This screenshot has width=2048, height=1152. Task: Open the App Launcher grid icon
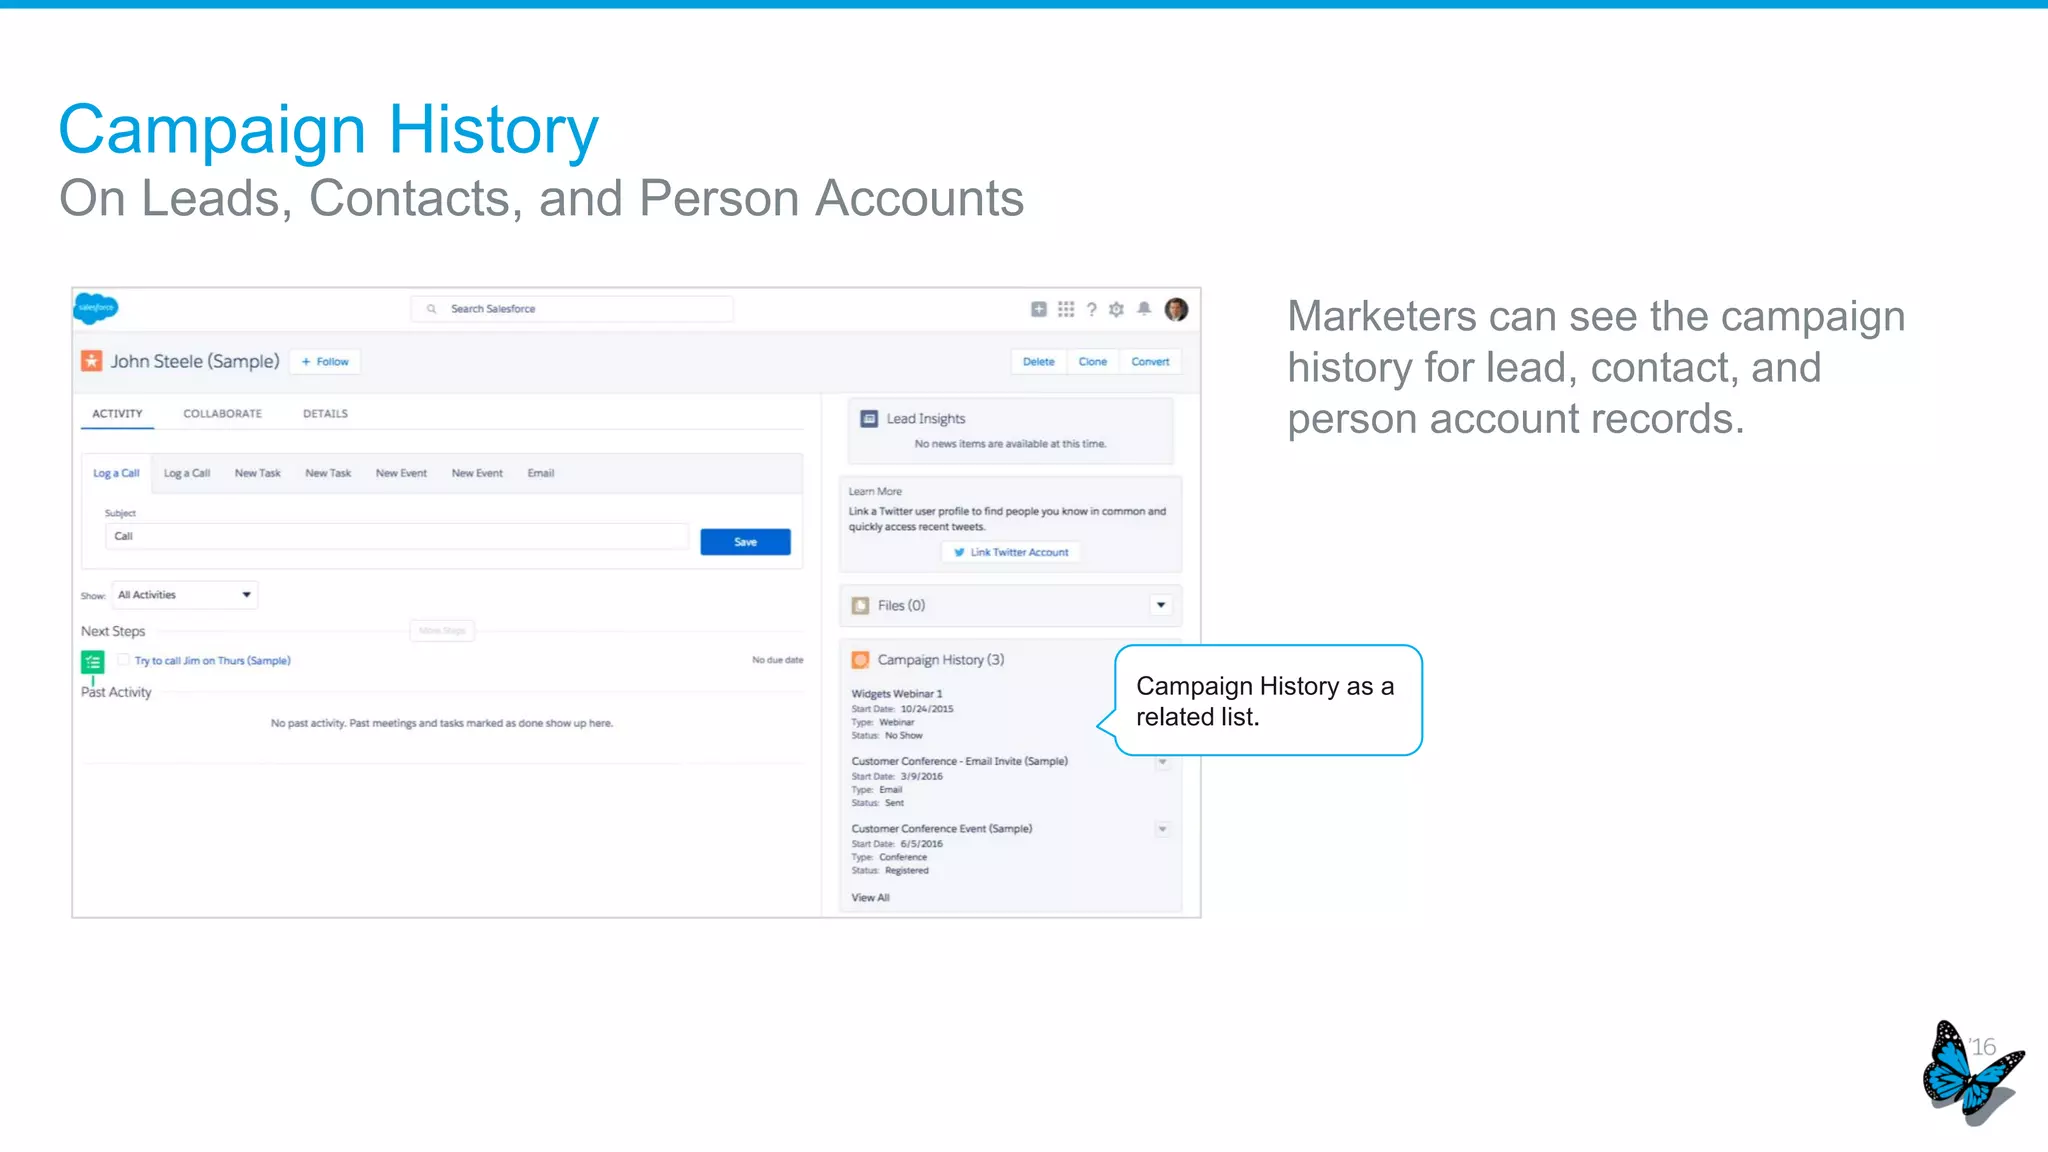tap(1066, 309)
